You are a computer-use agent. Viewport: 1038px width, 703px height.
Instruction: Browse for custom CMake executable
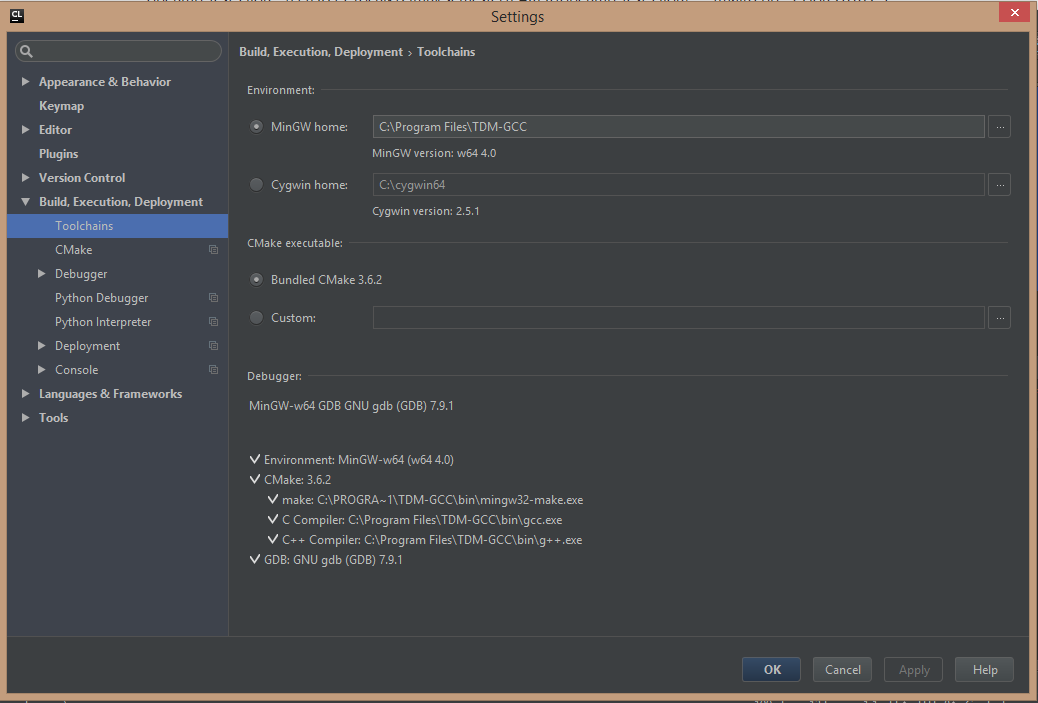(x=999, y=318)
